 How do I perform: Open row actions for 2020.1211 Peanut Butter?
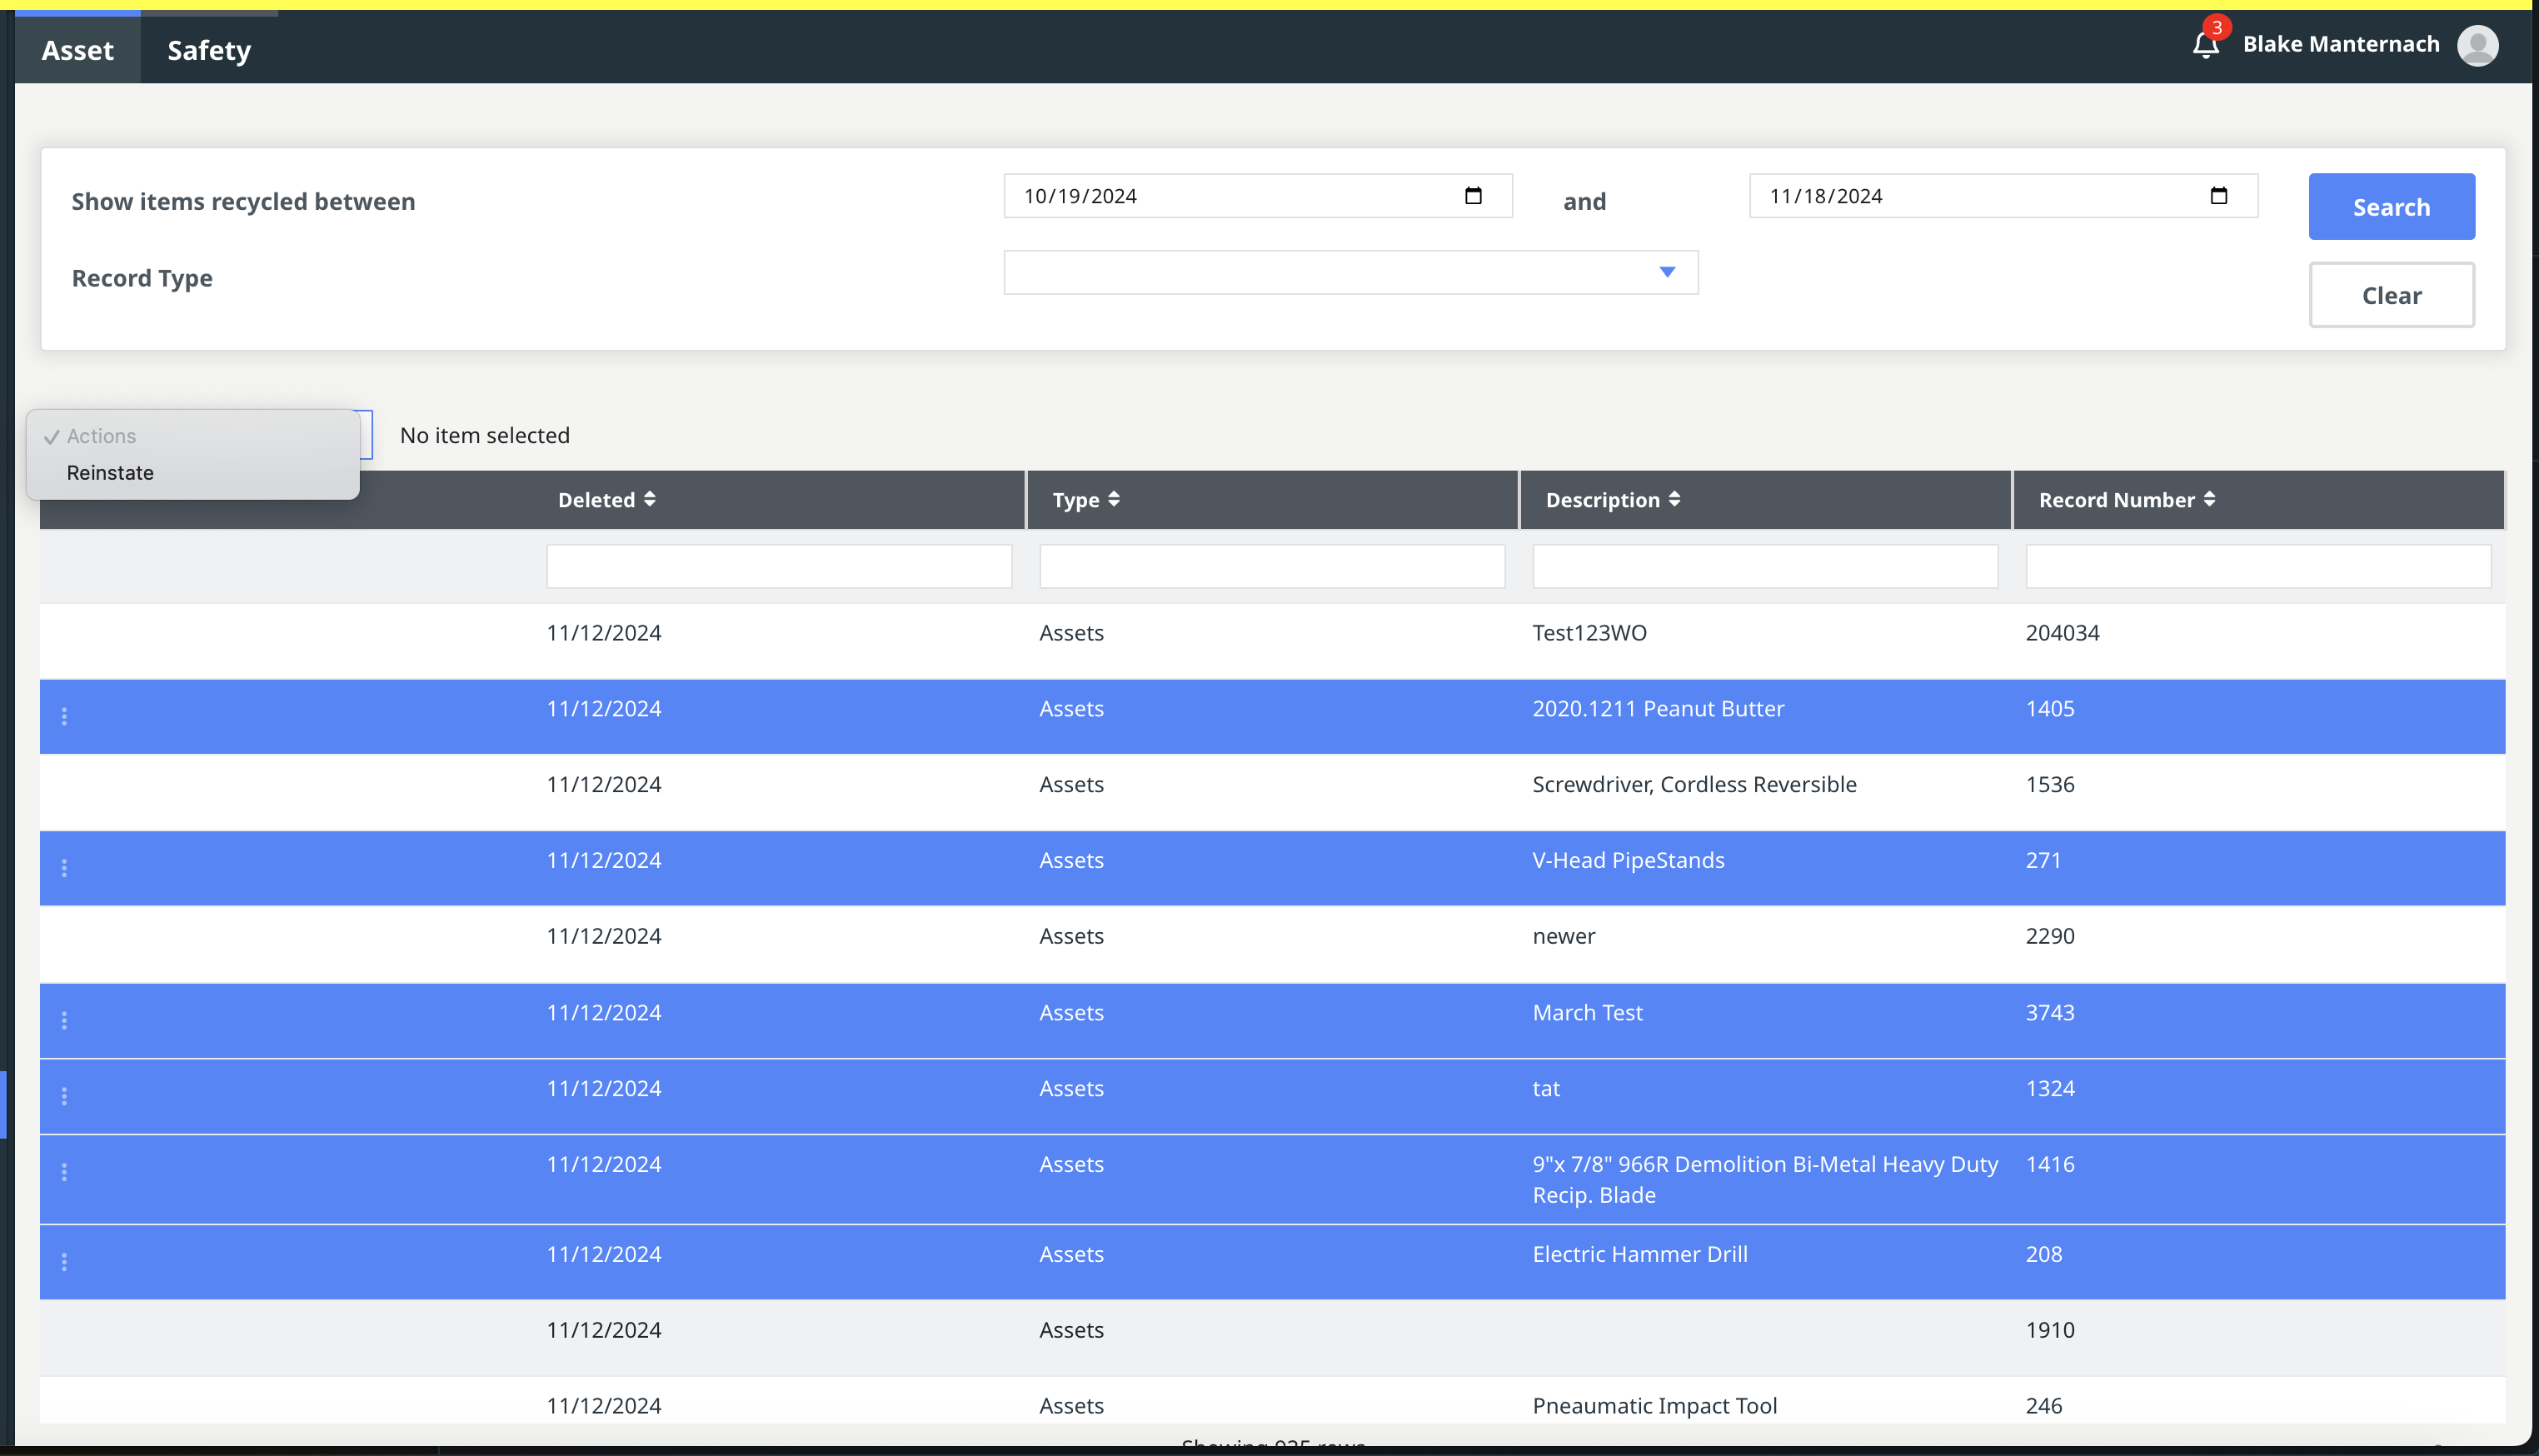pos(64,716)
